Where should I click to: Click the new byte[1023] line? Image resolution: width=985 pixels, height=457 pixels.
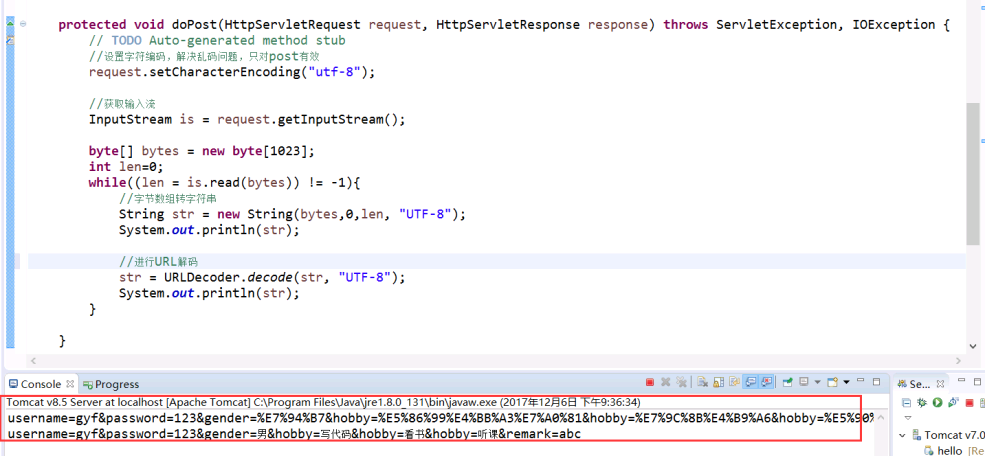click(x=201, y=151)
